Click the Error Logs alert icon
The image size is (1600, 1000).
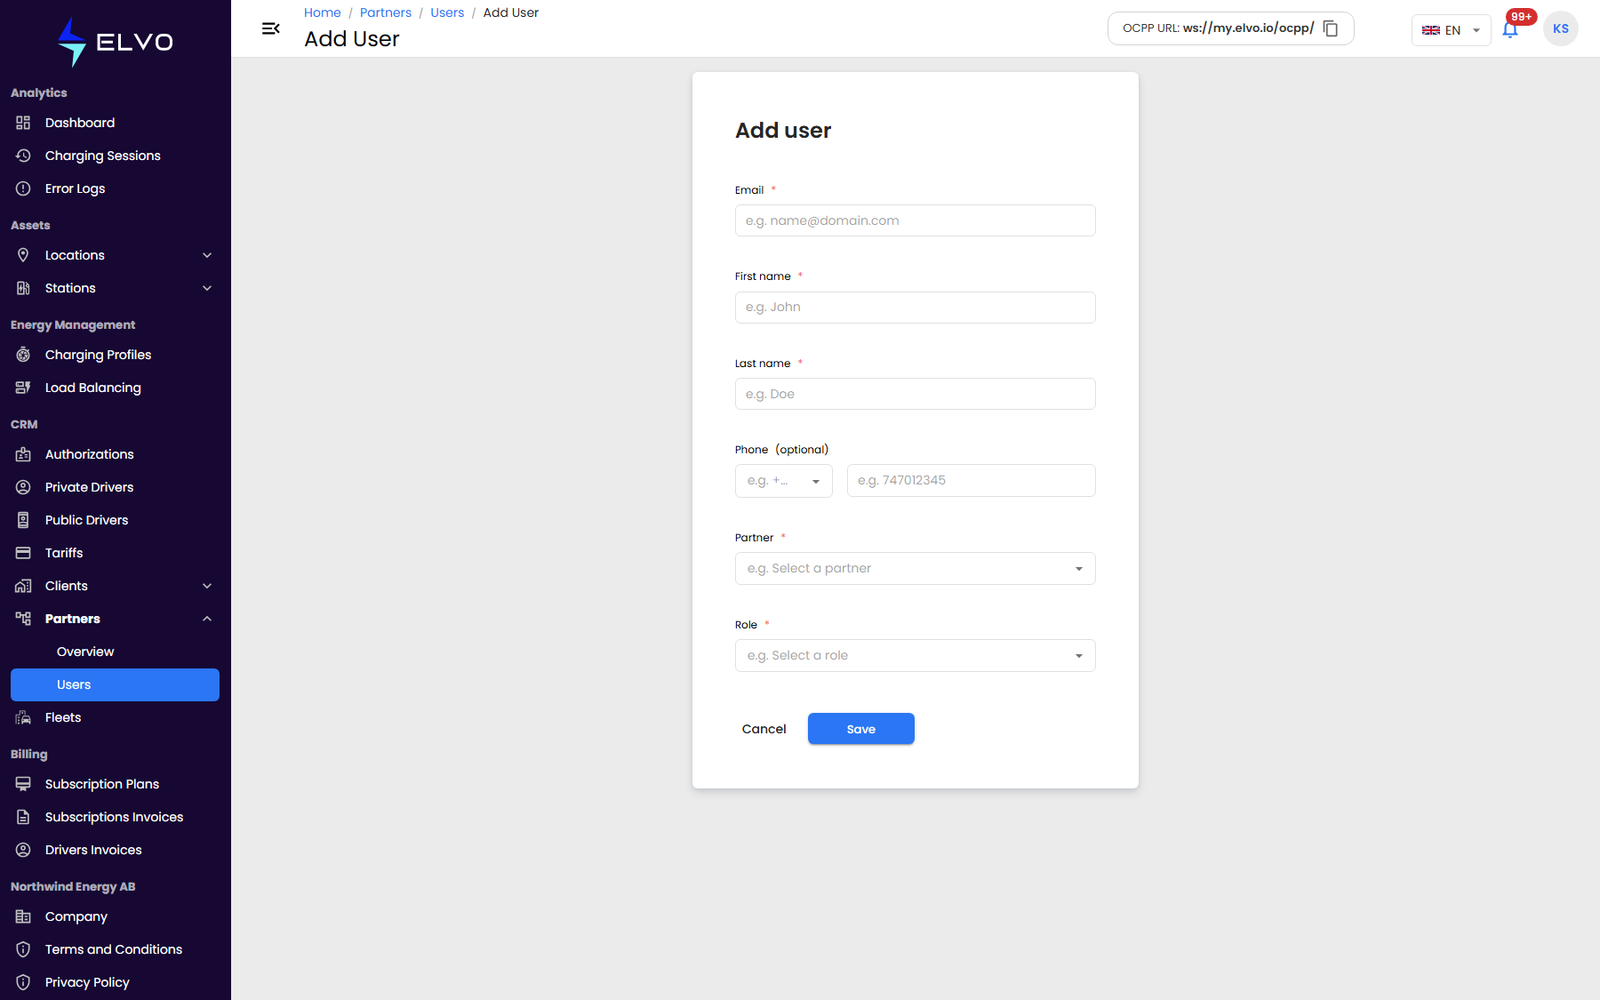tap(23, 189)
